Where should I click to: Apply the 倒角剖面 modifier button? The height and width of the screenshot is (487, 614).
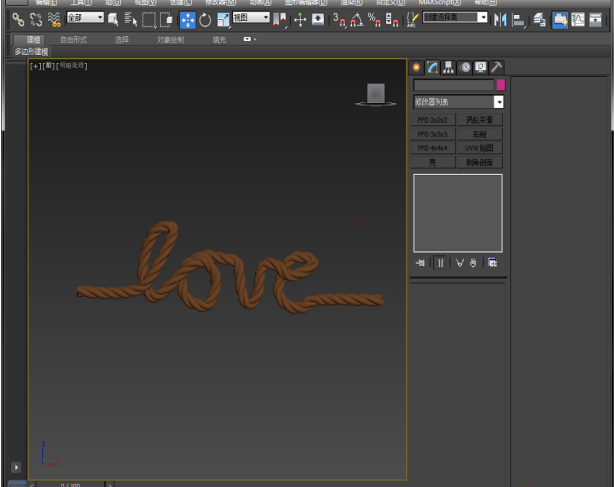click(x=480, y=162)
